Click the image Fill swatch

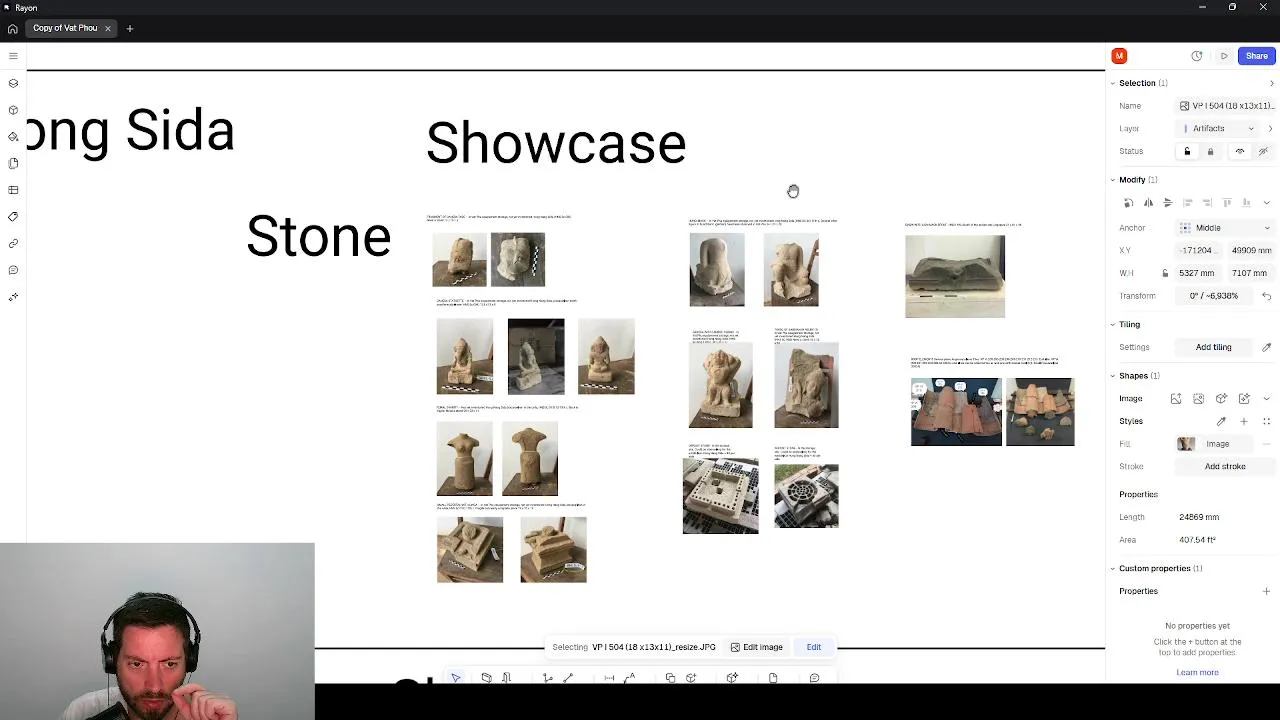coord(1186,444)
